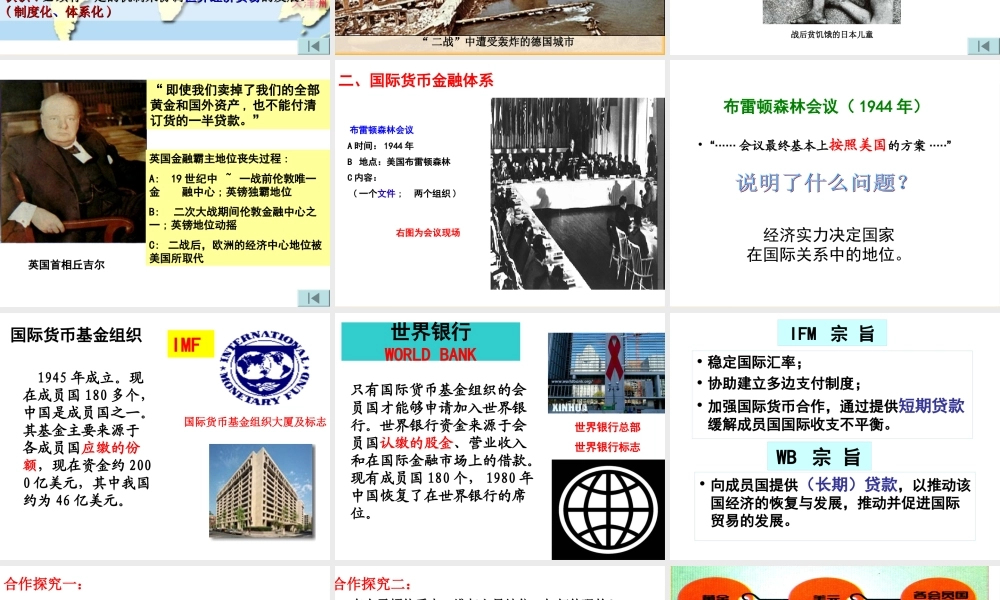Click the red caption 世界银行总部
Viewport: 1000px width, 600px height.
(x=607, y=427)
